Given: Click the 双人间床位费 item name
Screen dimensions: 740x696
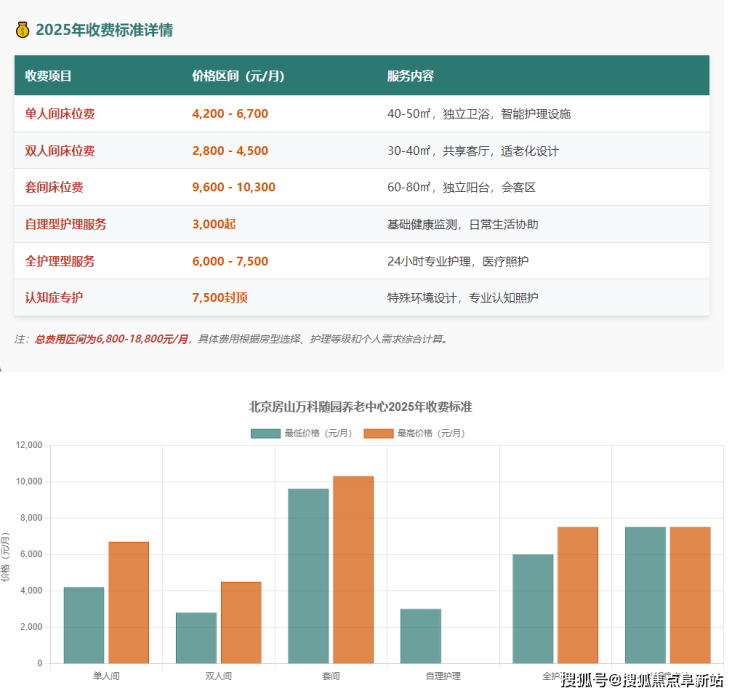Looking at the screenshot, I should click(x=60, y=151).
